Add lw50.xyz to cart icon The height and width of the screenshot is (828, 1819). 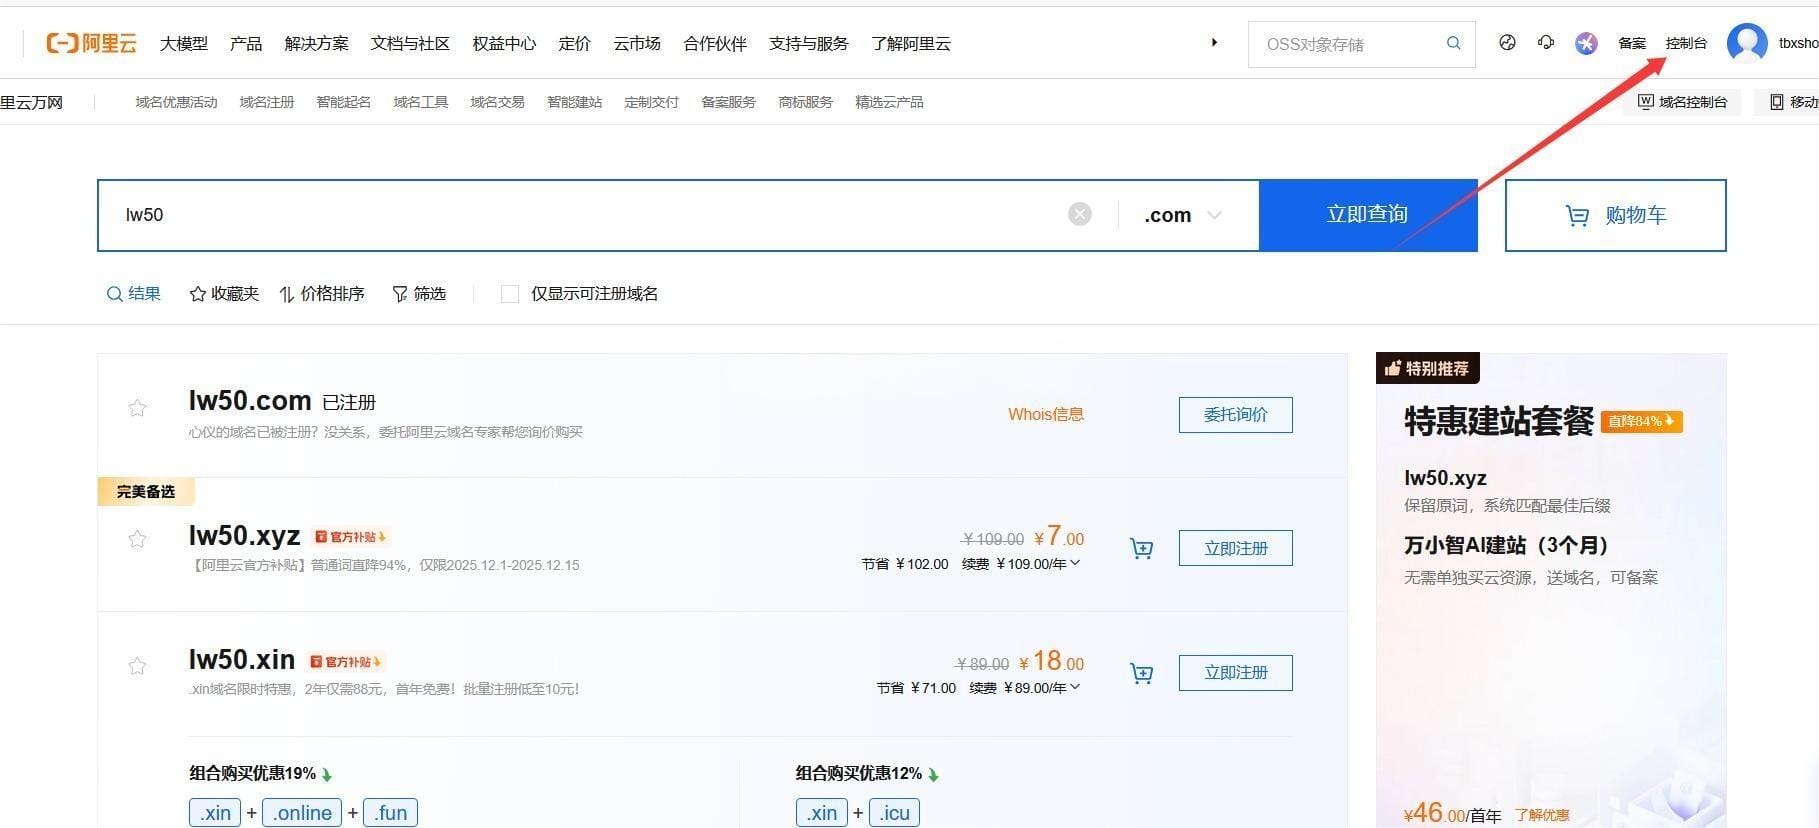(1141, 548)
